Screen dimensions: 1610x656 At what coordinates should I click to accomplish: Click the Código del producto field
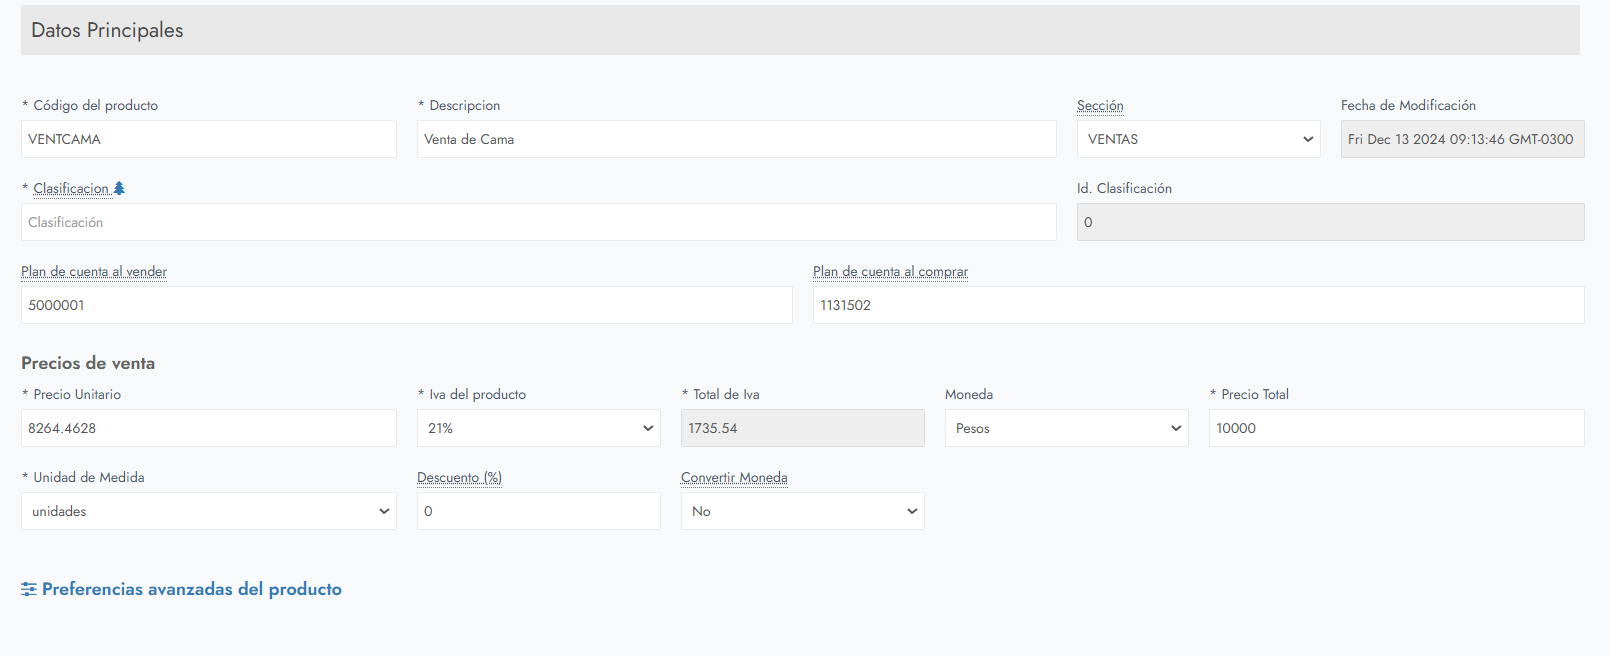[x=208, y=139]
